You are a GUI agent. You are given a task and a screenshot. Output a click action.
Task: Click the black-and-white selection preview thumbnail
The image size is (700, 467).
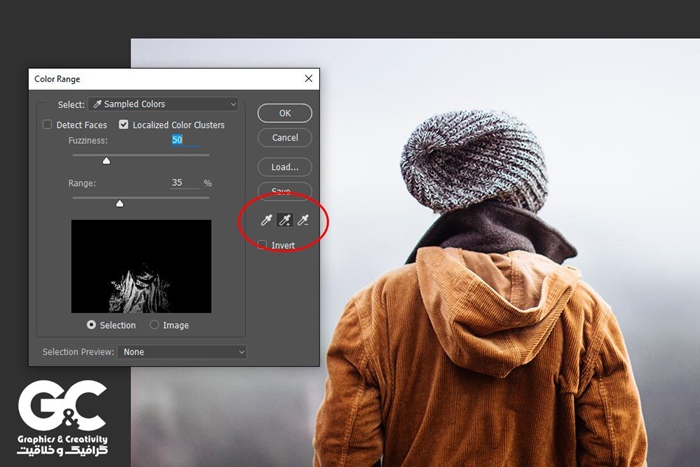pos(142,266)
